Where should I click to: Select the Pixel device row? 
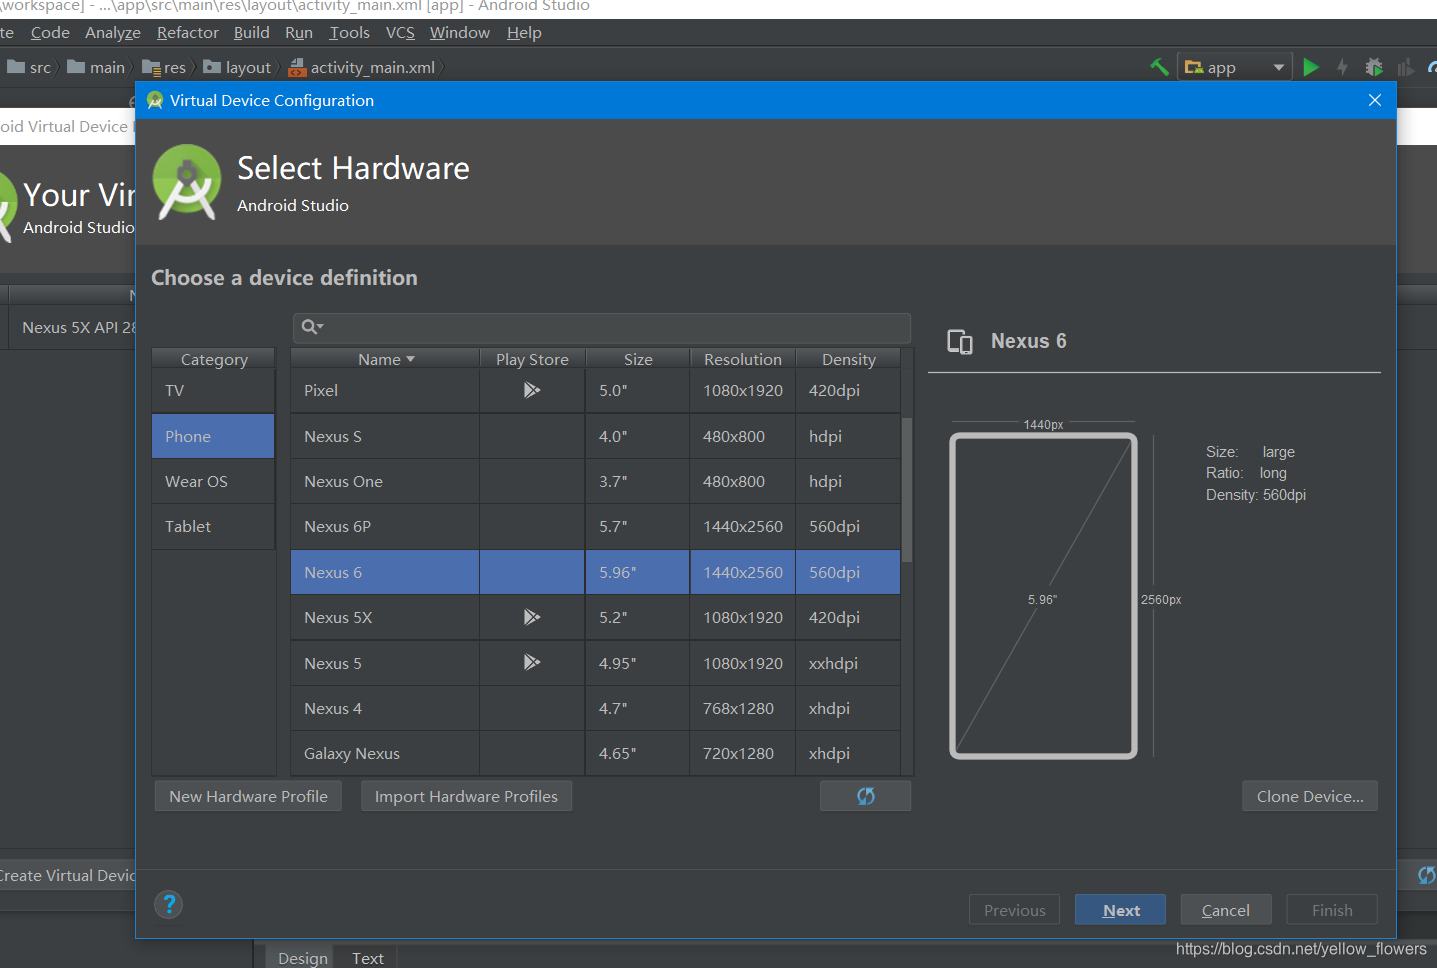pyautogui.click(x=596, y=390)
